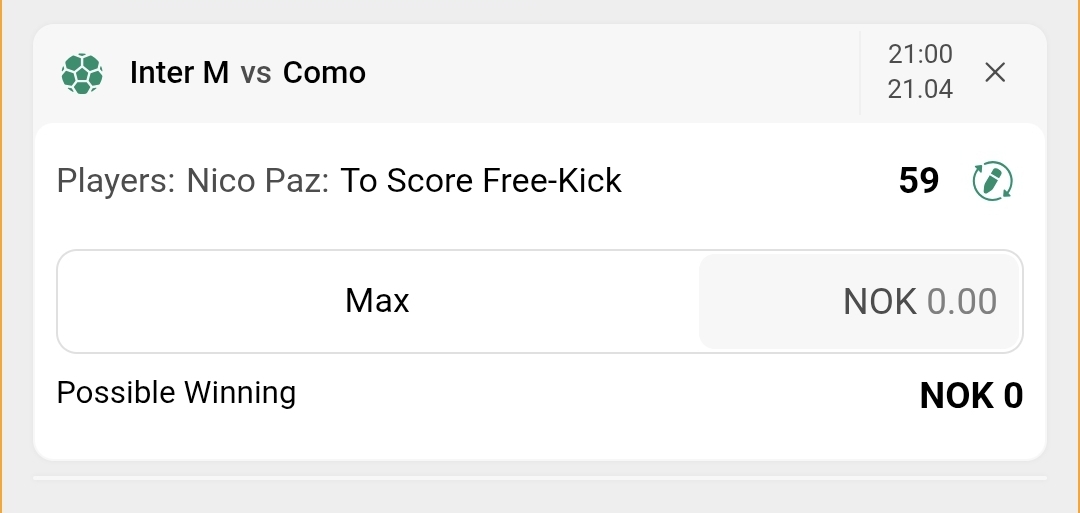
Task: Tap the 'Players: Nico Paz:' label
Action: pos(193,181)
